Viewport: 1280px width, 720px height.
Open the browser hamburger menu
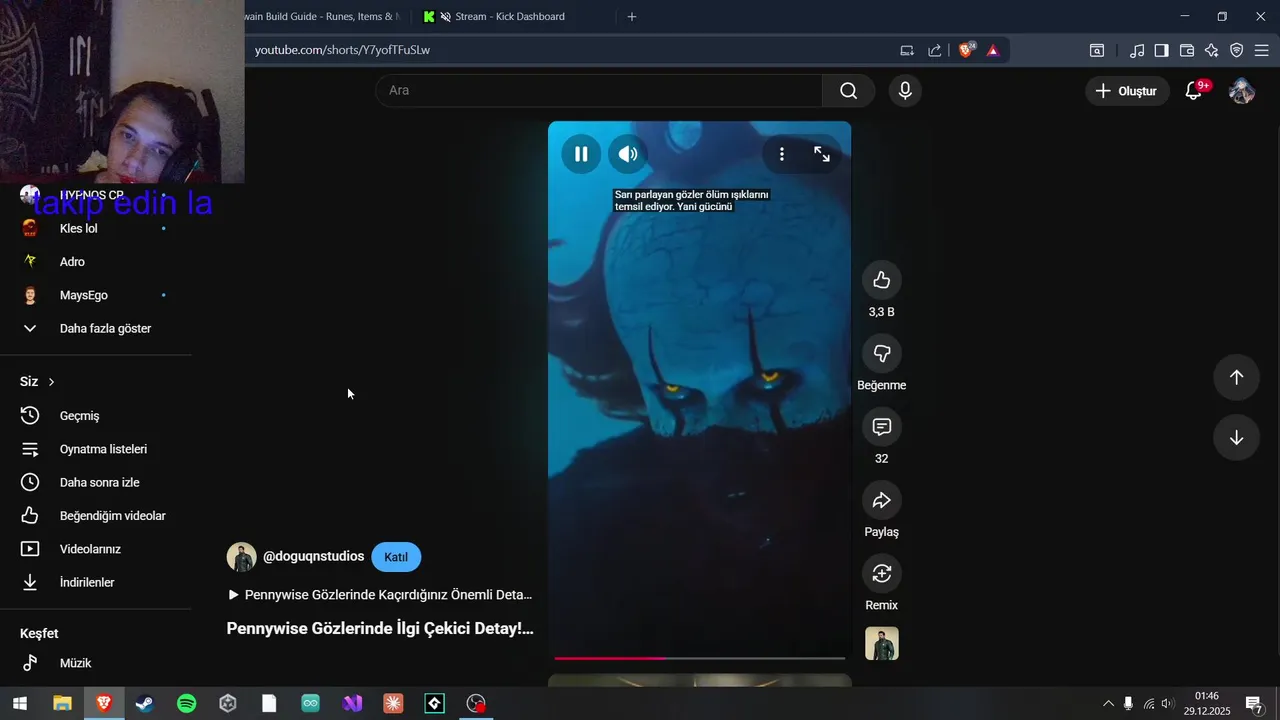[1261, 50]
